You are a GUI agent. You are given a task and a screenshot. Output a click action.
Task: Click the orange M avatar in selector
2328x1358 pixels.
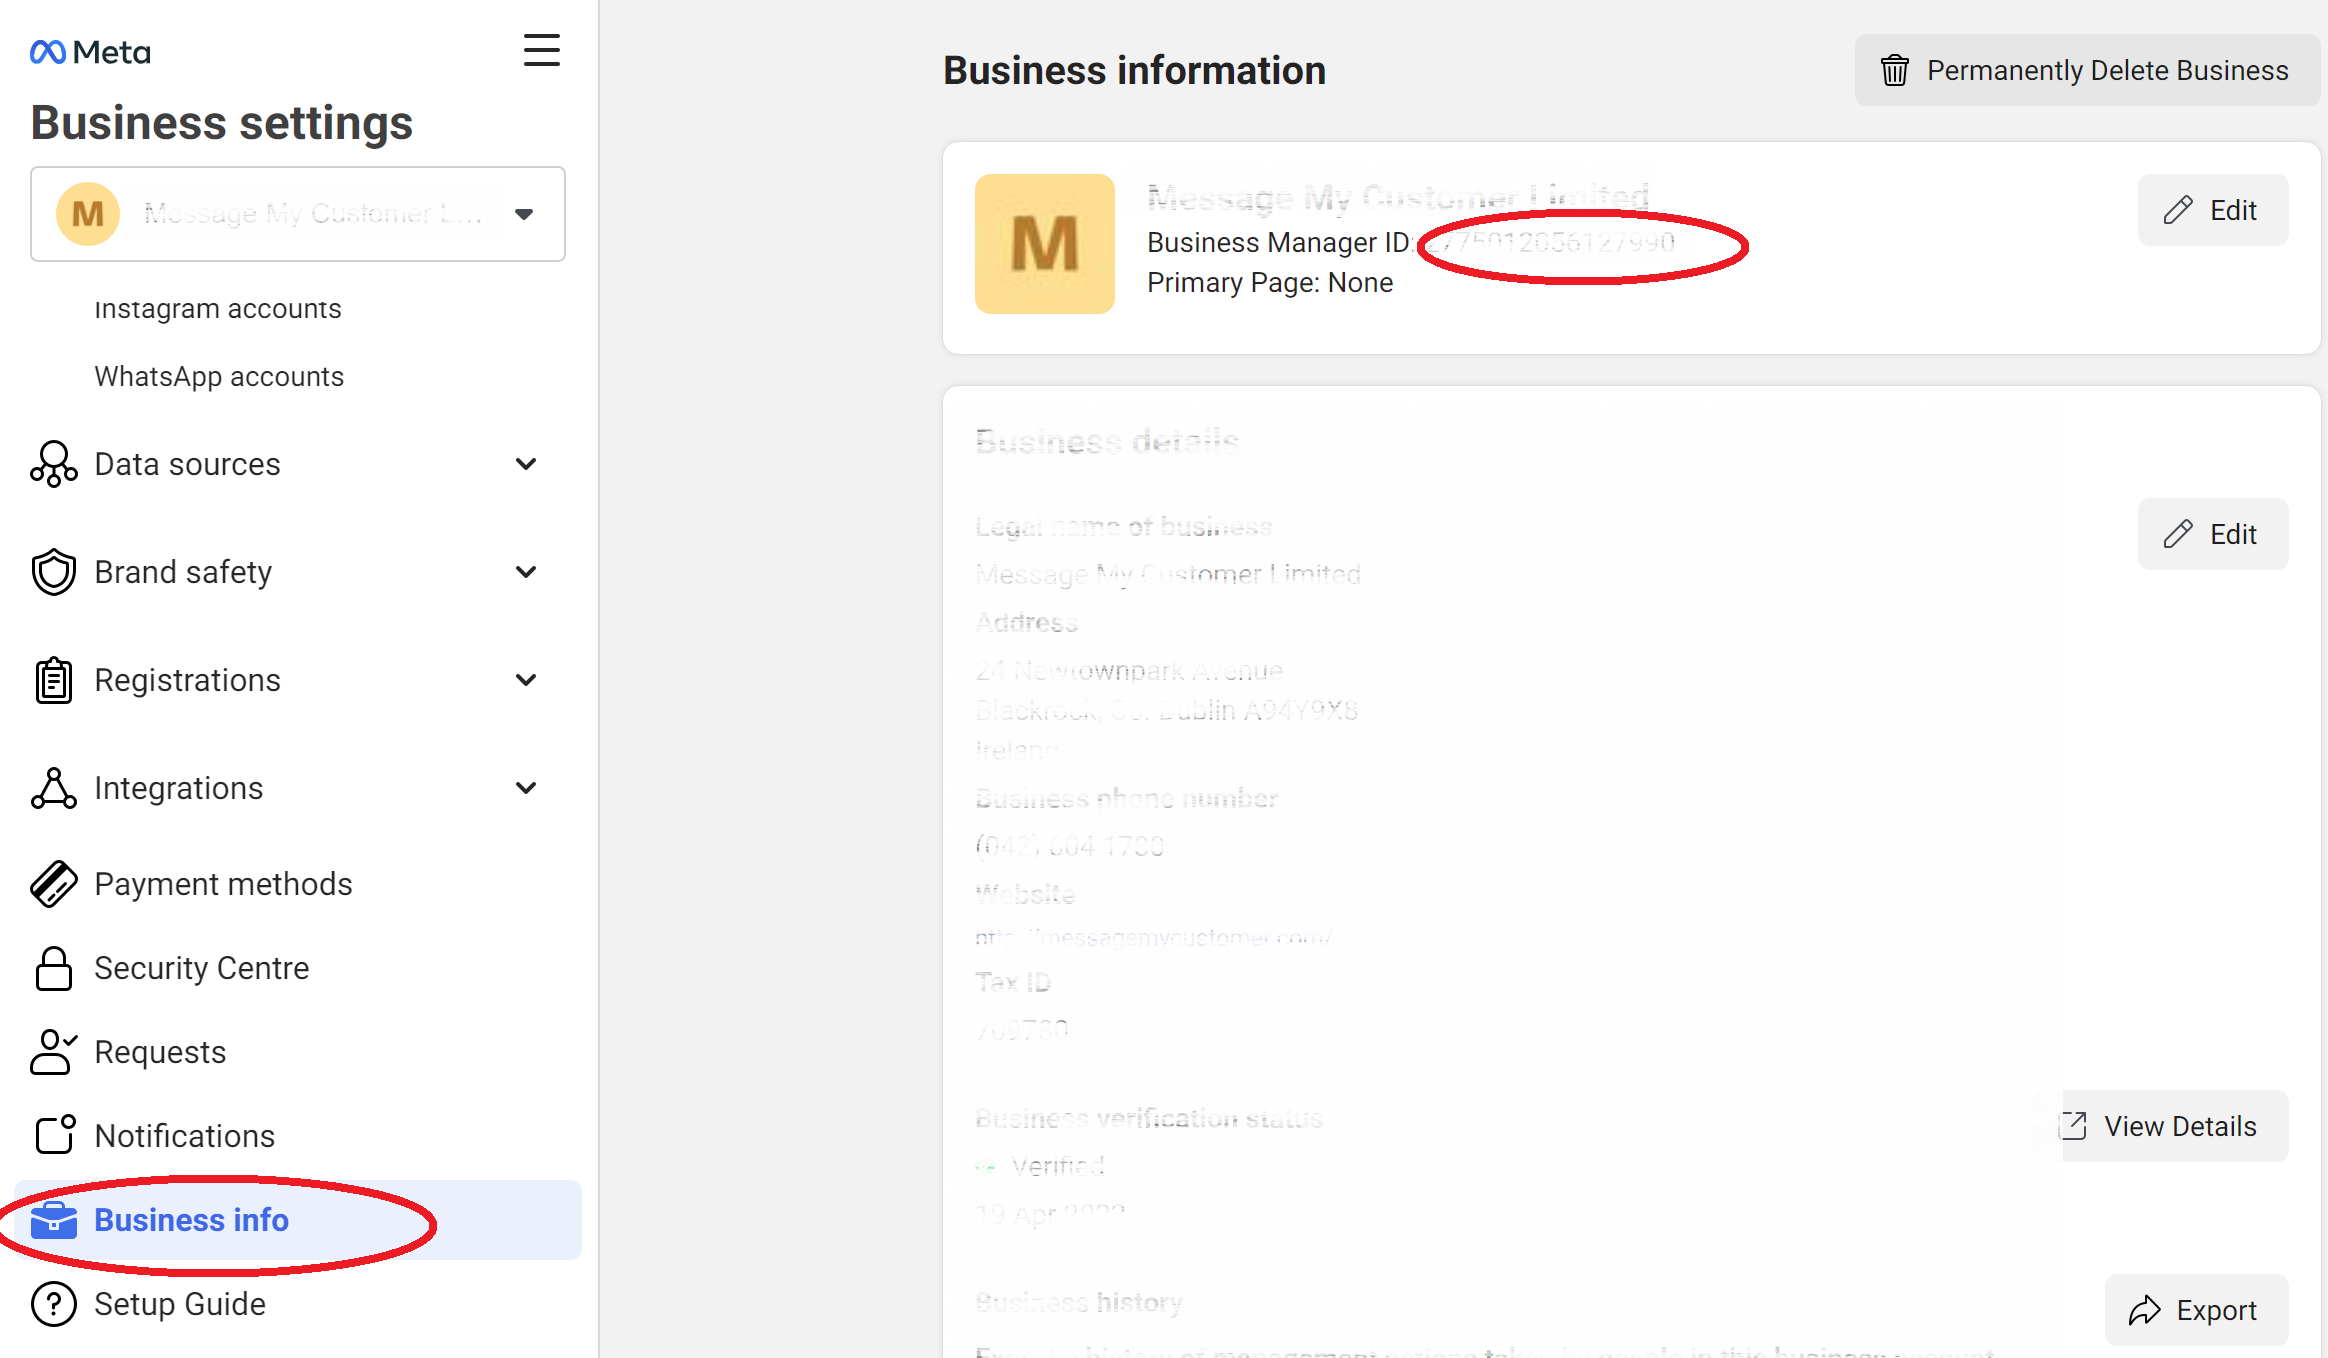coord(88,214)
